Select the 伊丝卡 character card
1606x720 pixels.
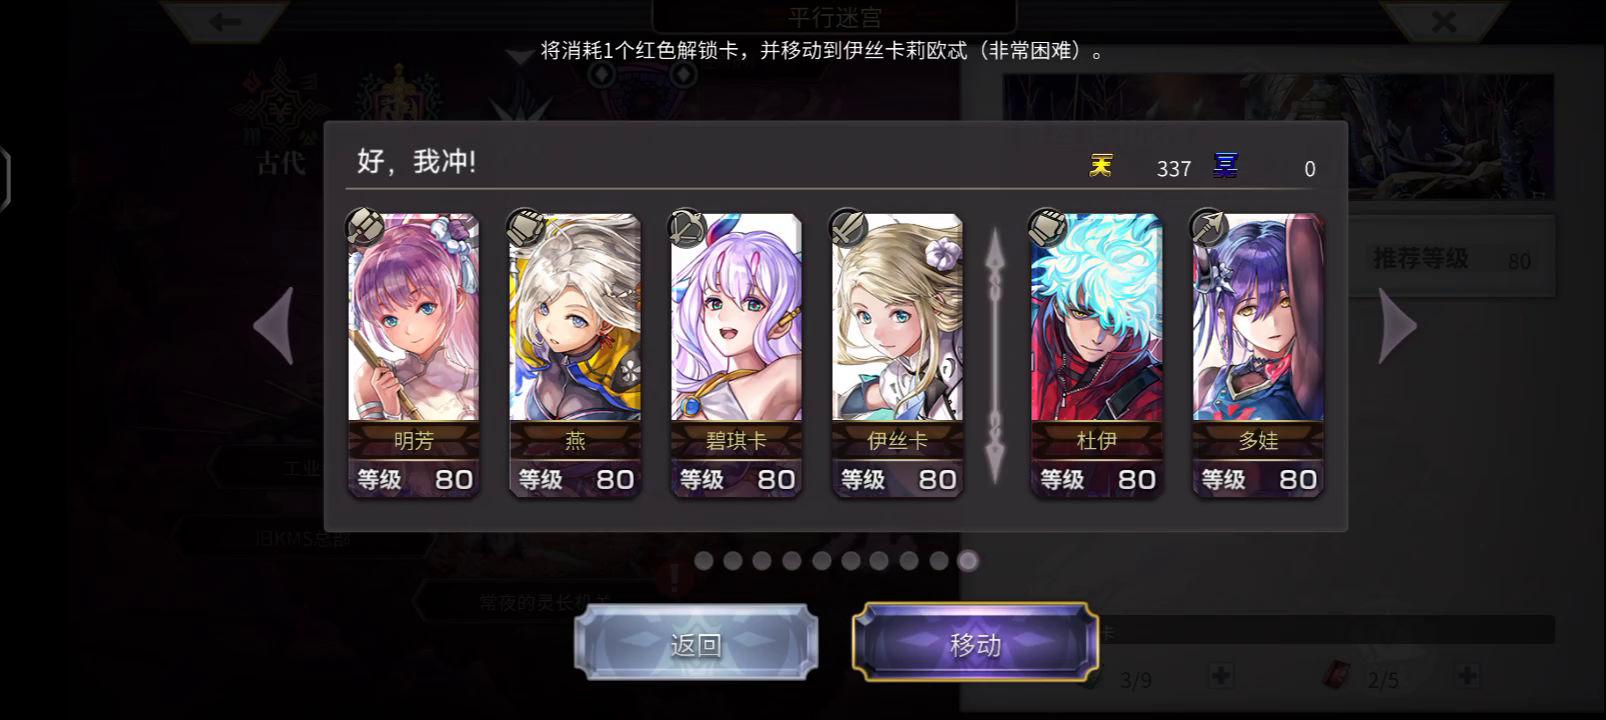point(897,355)
